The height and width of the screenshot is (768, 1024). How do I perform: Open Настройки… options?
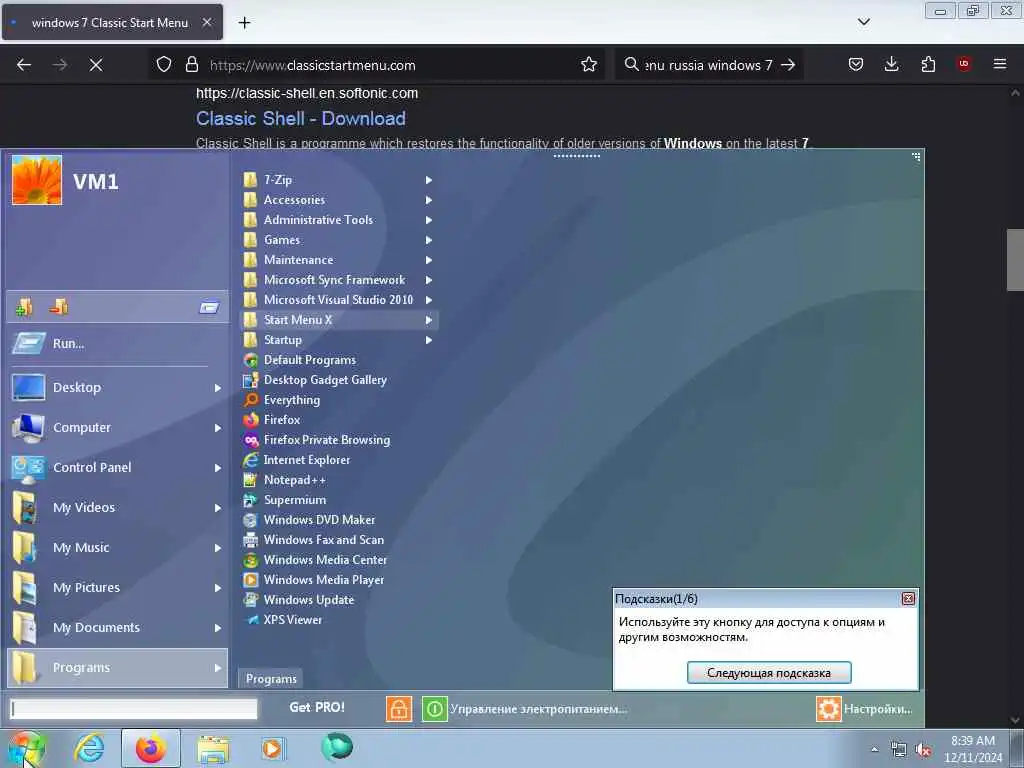click(878, 709)
